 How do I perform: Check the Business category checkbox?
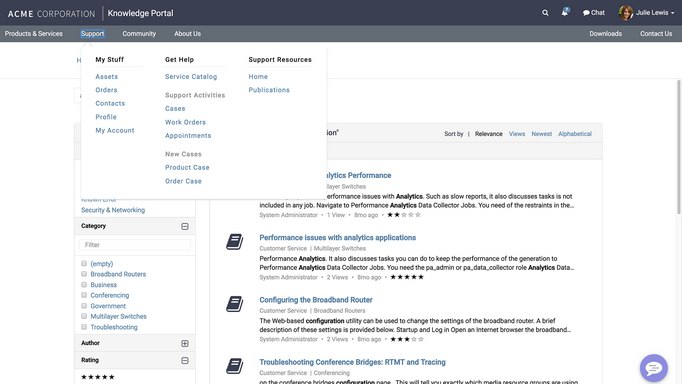84,284
